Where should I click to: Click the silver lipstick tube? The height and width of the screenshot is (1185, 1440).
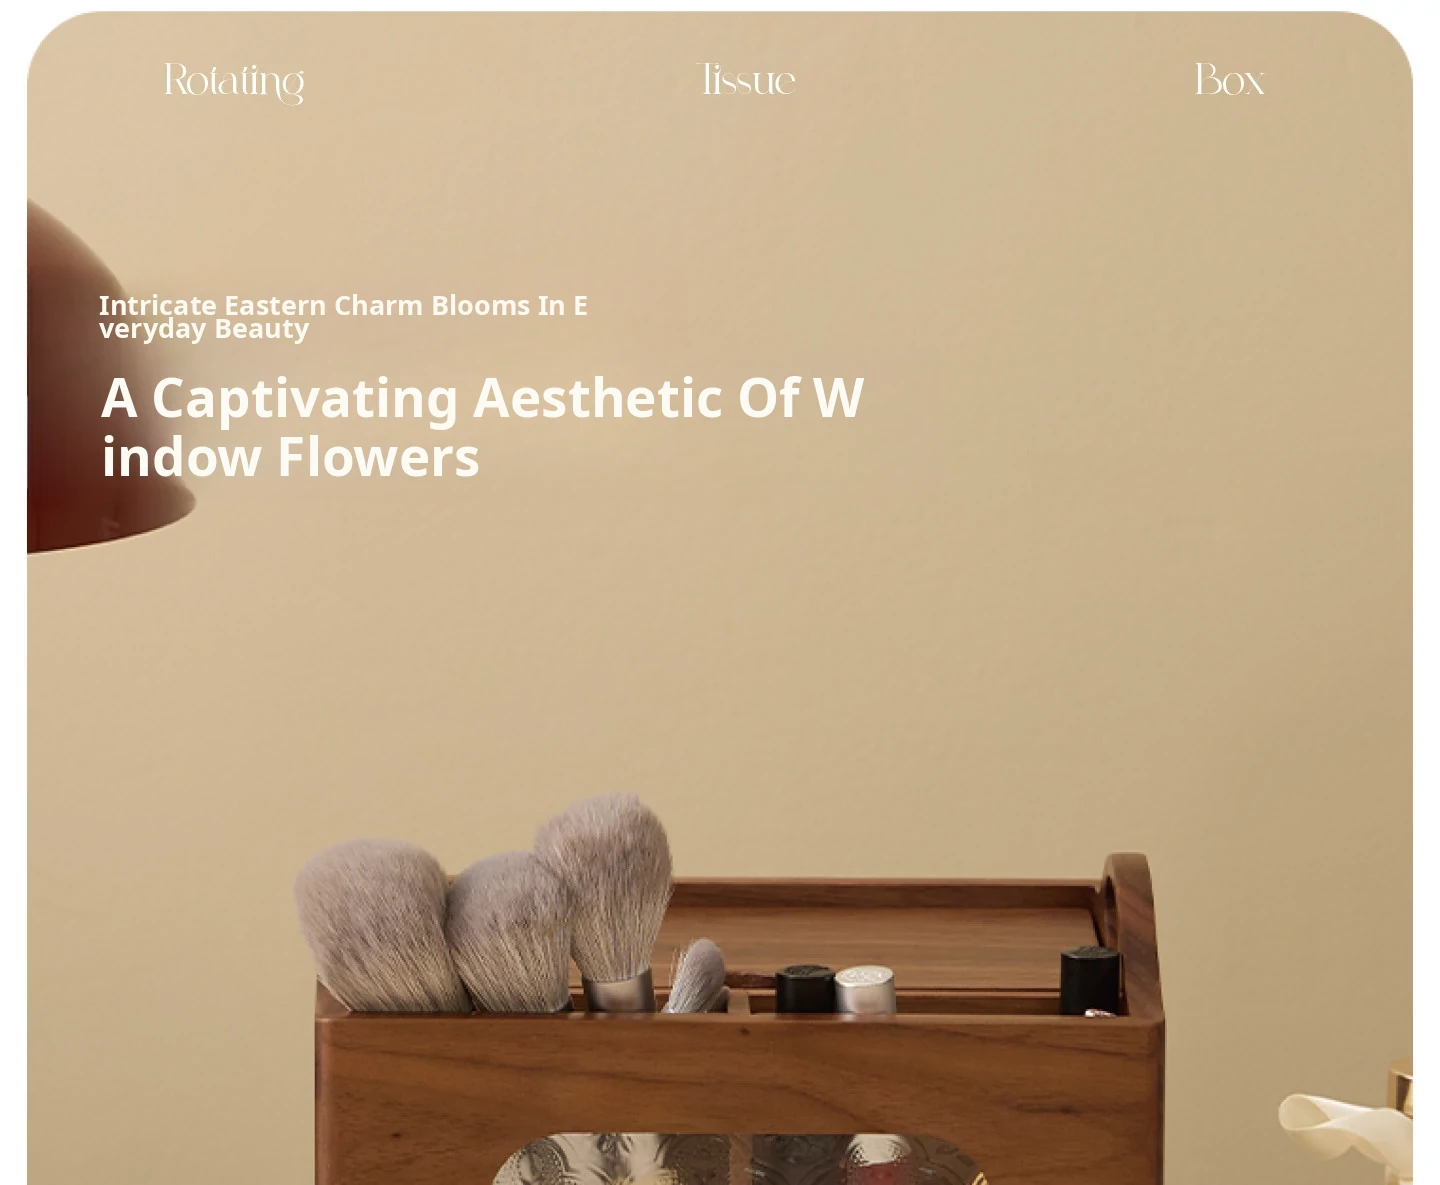864,989
